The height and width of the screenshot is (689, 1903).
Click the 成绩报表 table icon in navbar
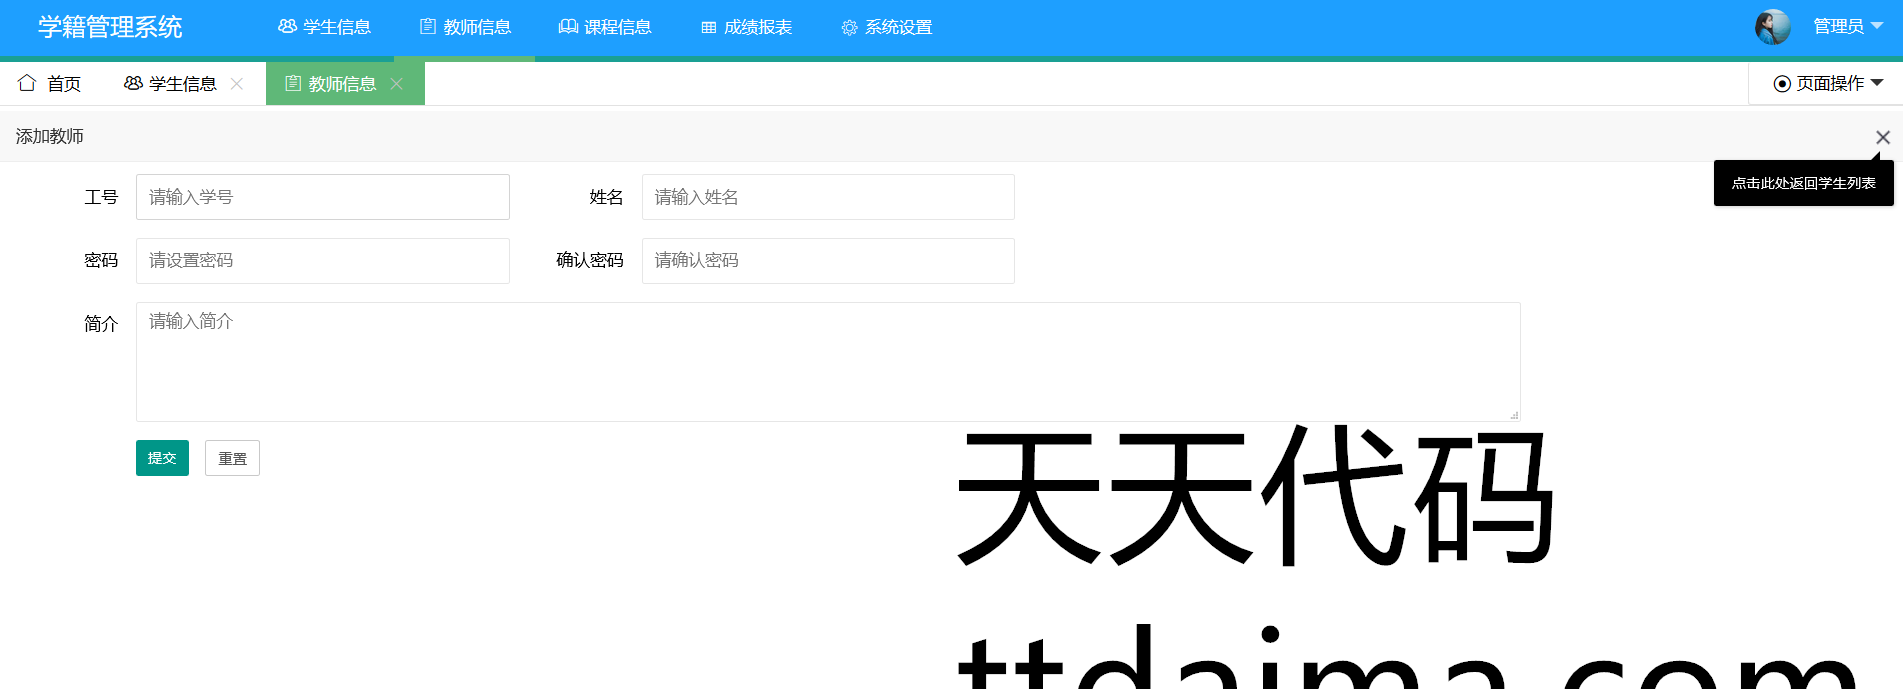709,28
